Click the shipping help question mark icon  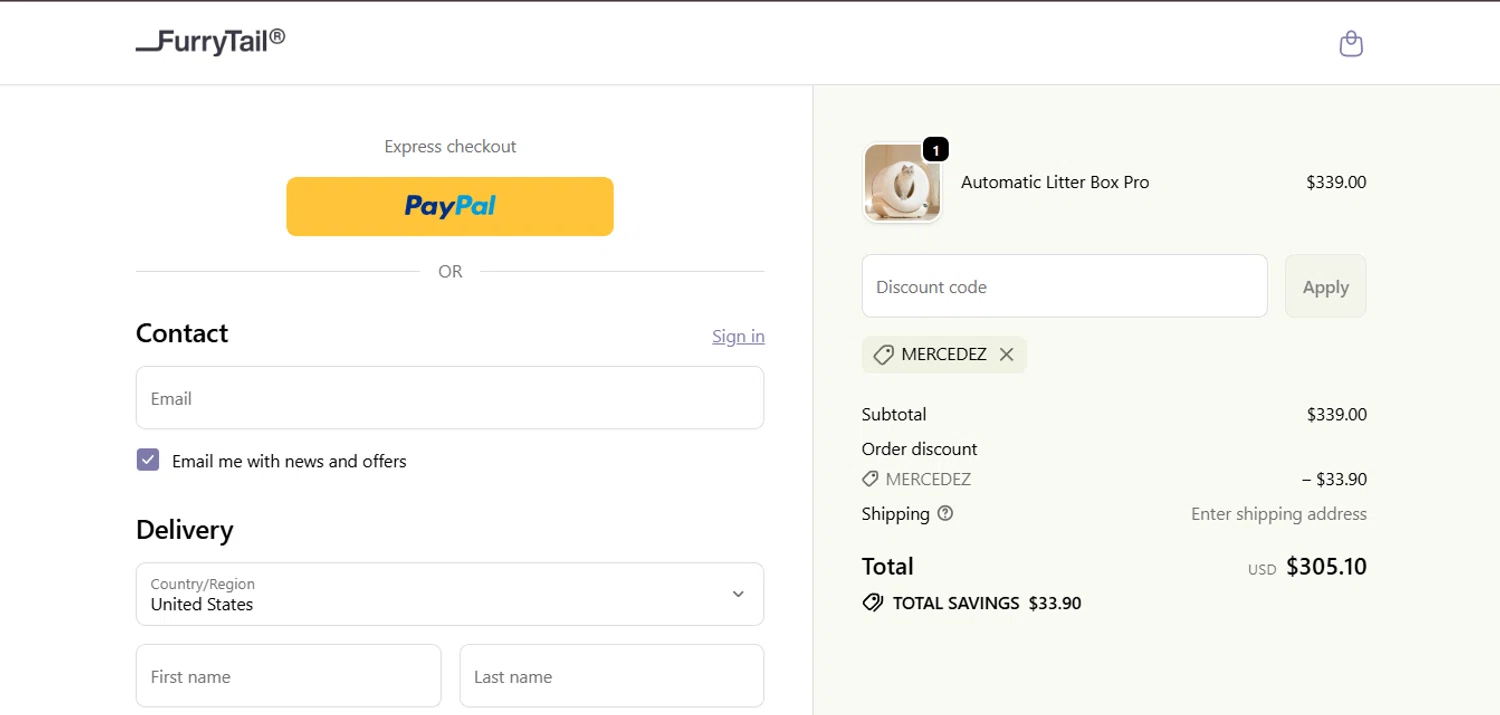(945, 513)
